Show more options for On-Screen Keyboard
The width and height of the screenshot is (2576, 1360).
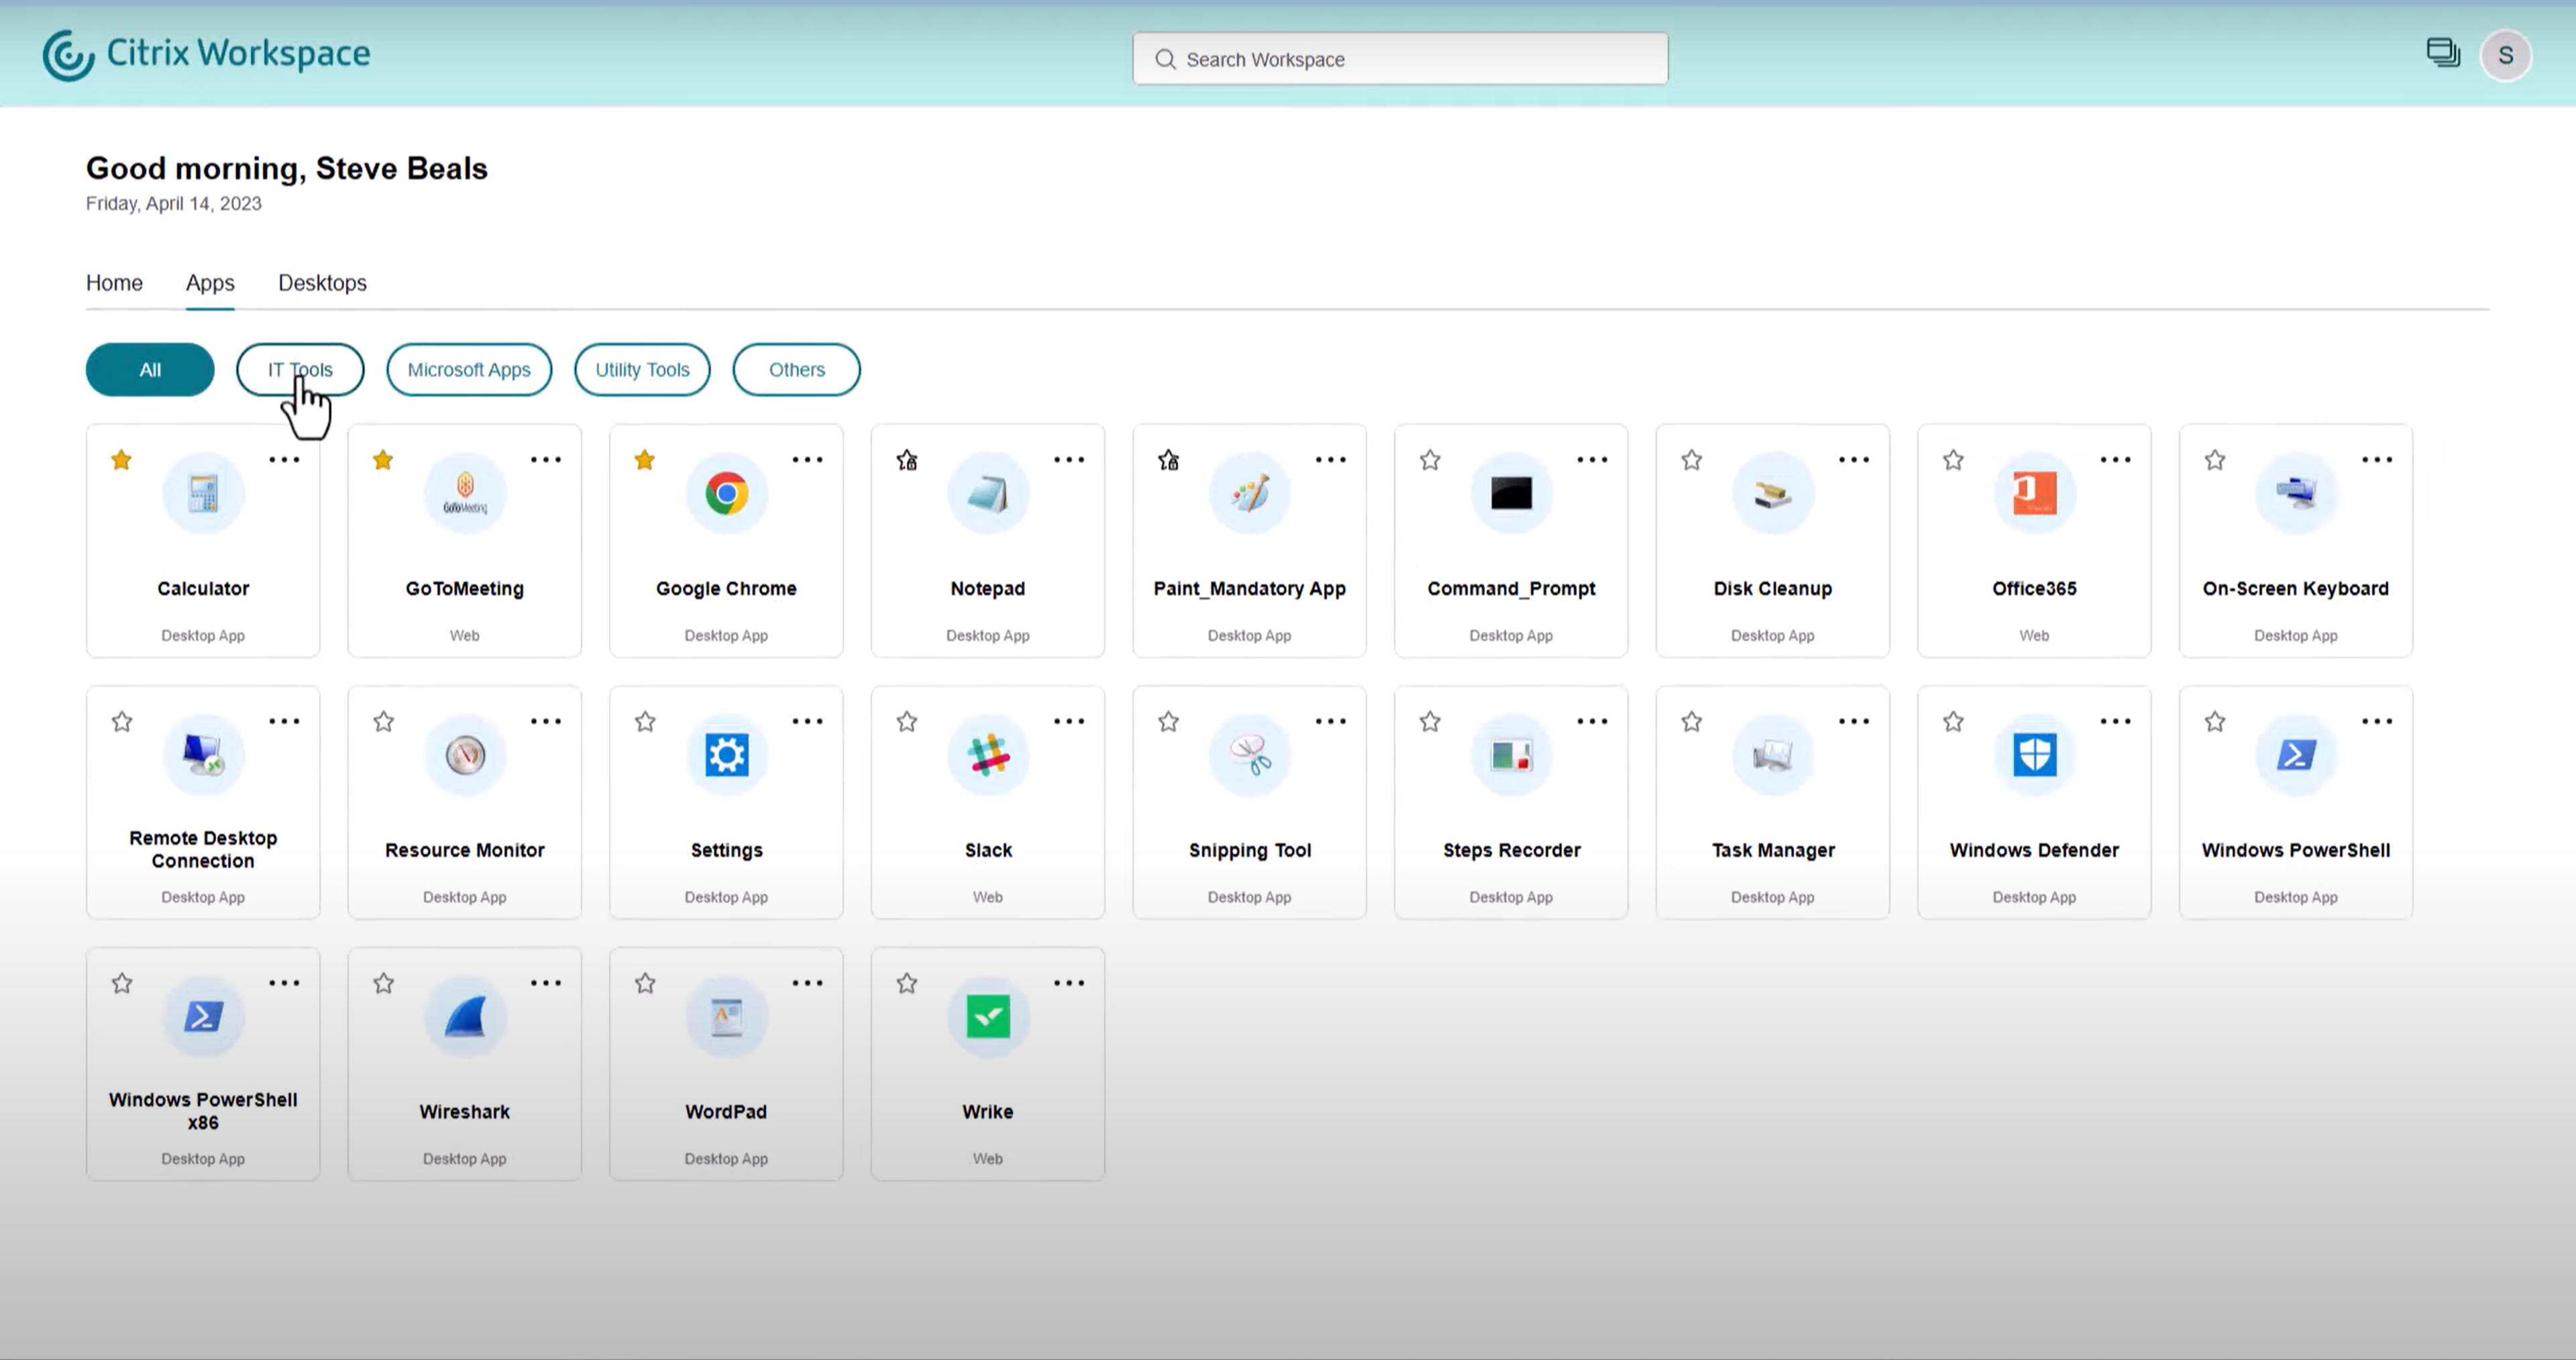click(2377, 460)
